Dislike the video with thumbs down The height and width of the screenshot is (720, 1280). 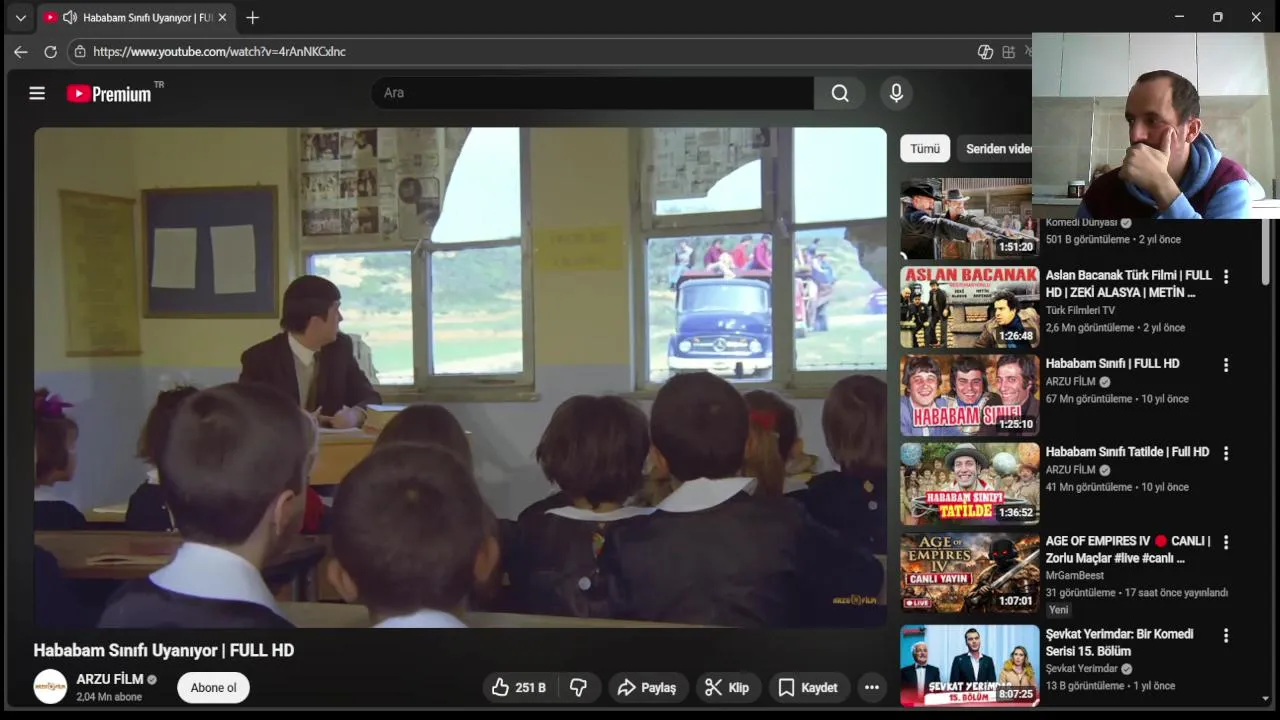coord(578,687)
